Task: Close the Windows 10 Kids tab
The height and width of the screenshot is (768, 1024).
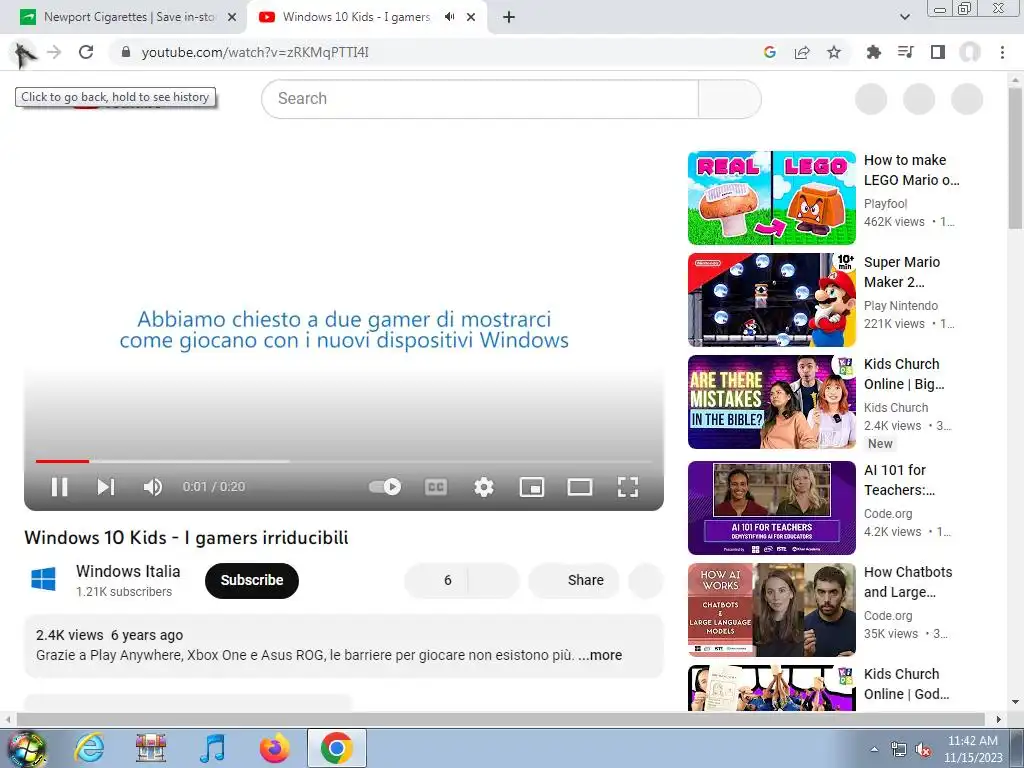Action: click(471, 17)
